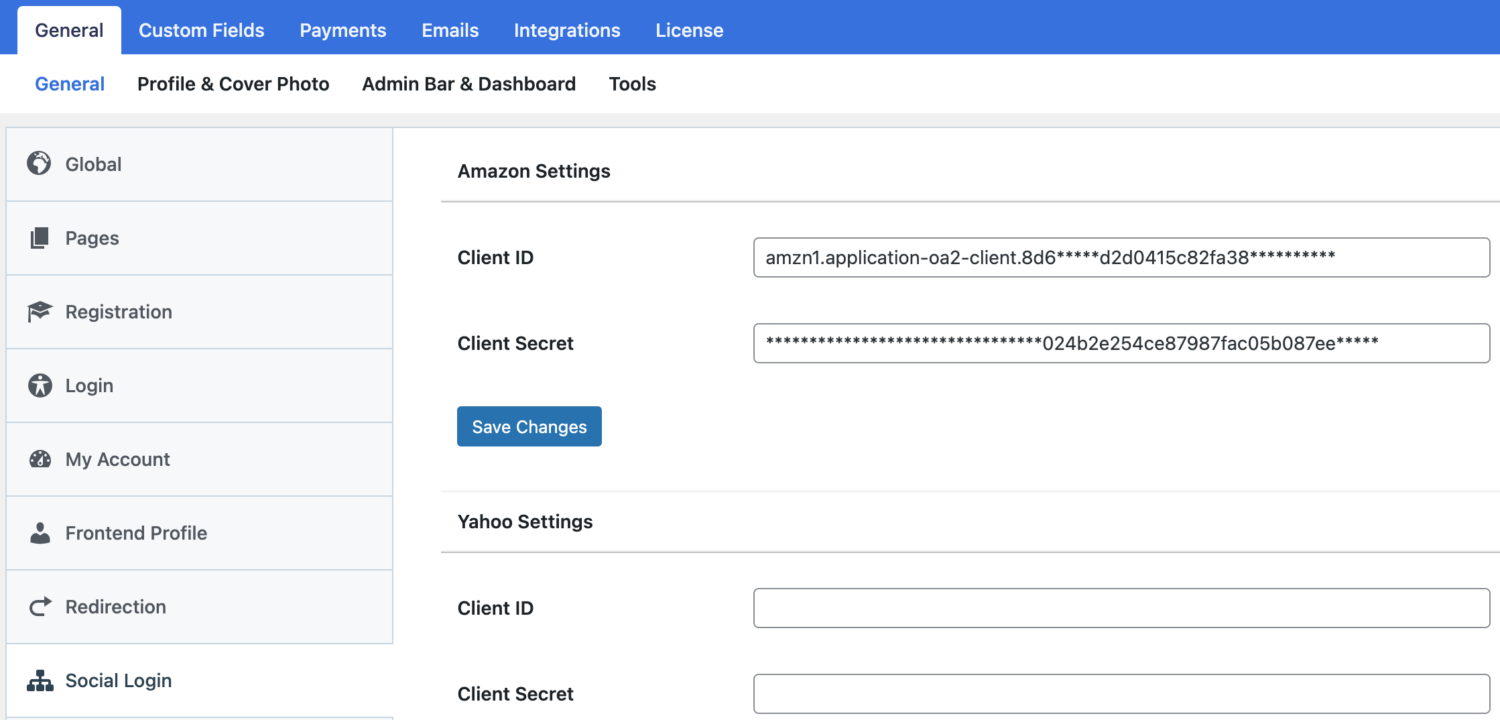Click the Social Login sitemap icon
Viewport: 1500px width, 720px height.
pyautogui.click(x=39, y=681)
